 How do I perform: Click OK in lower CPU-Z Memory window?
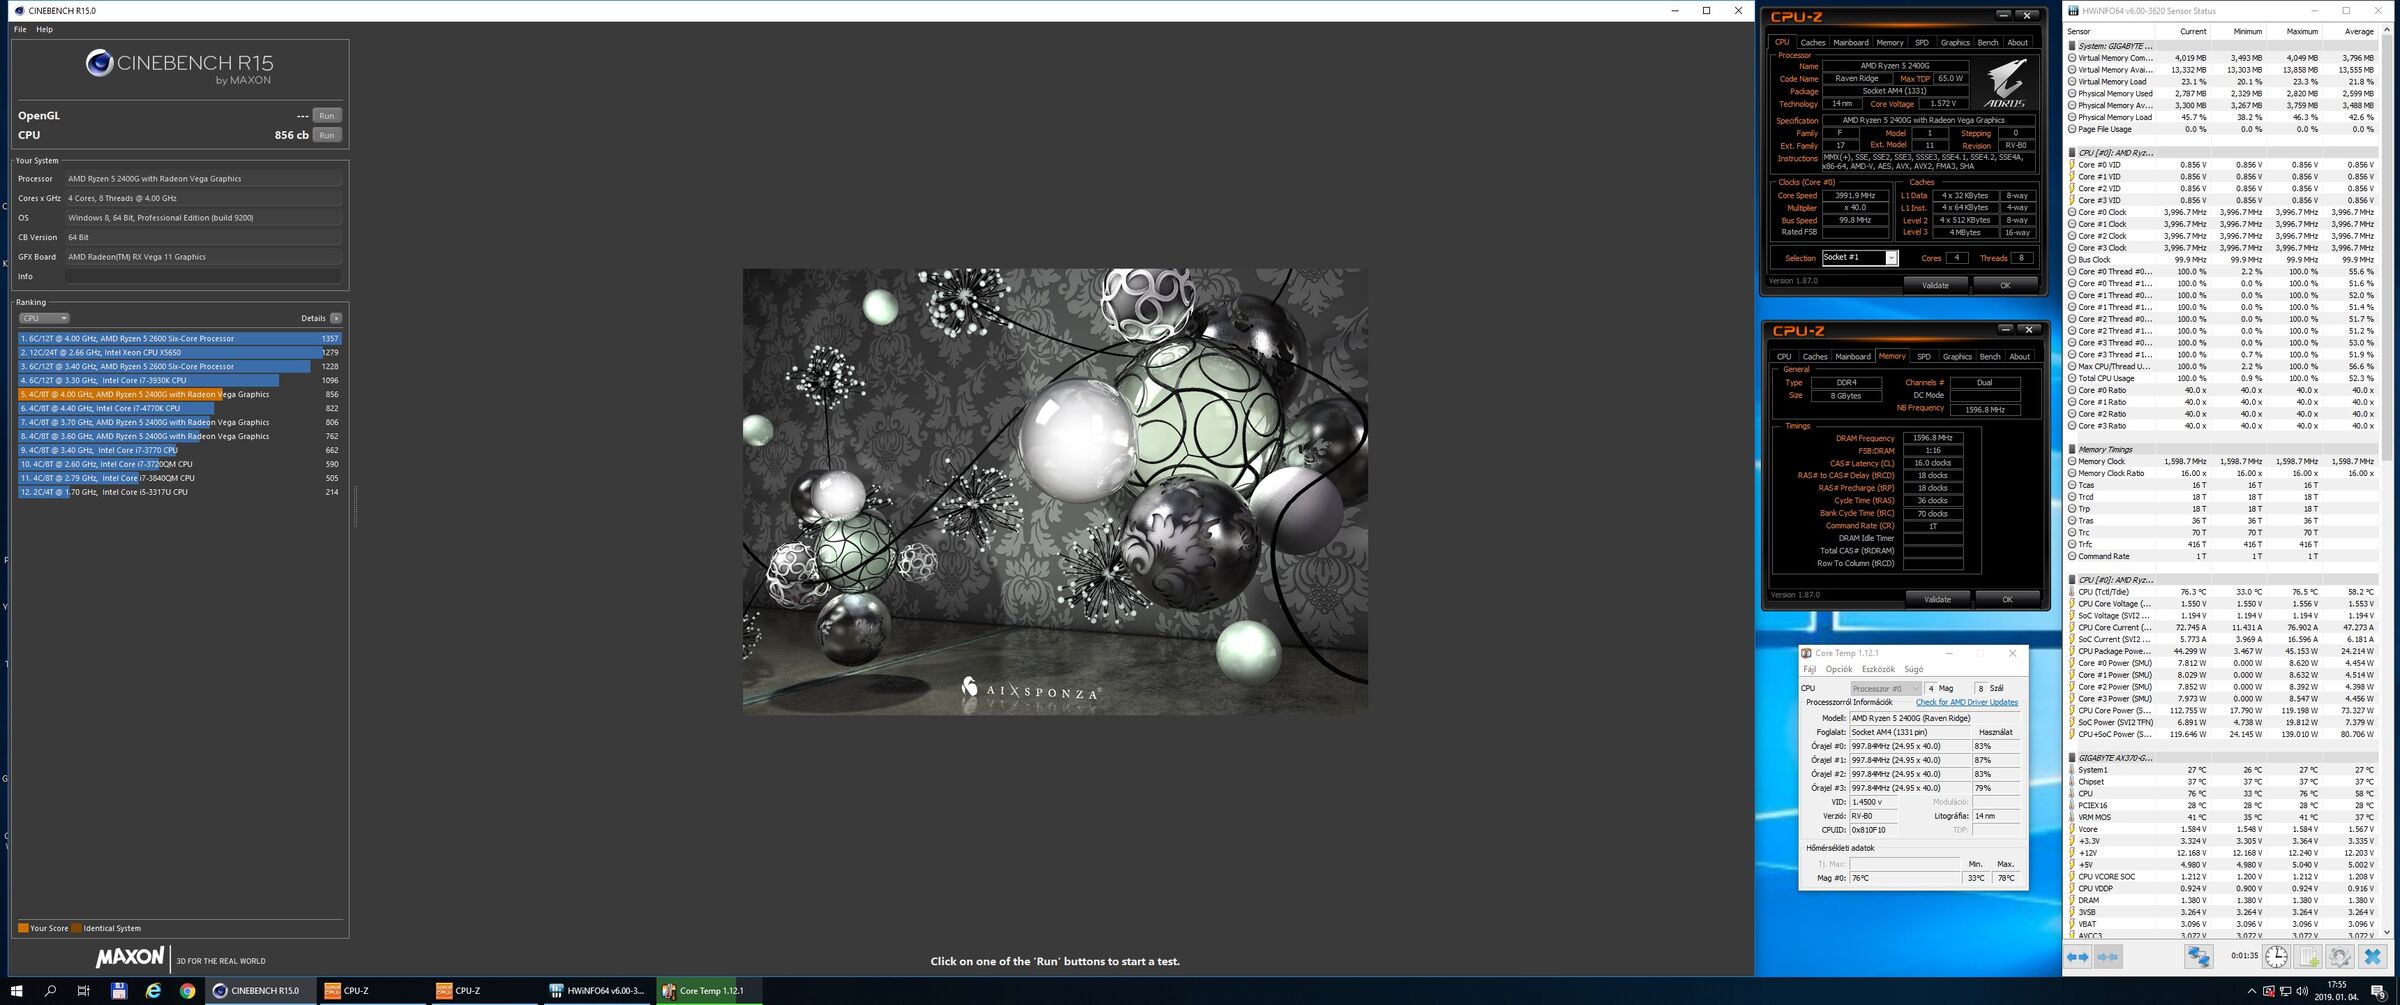pos(2007,599)
